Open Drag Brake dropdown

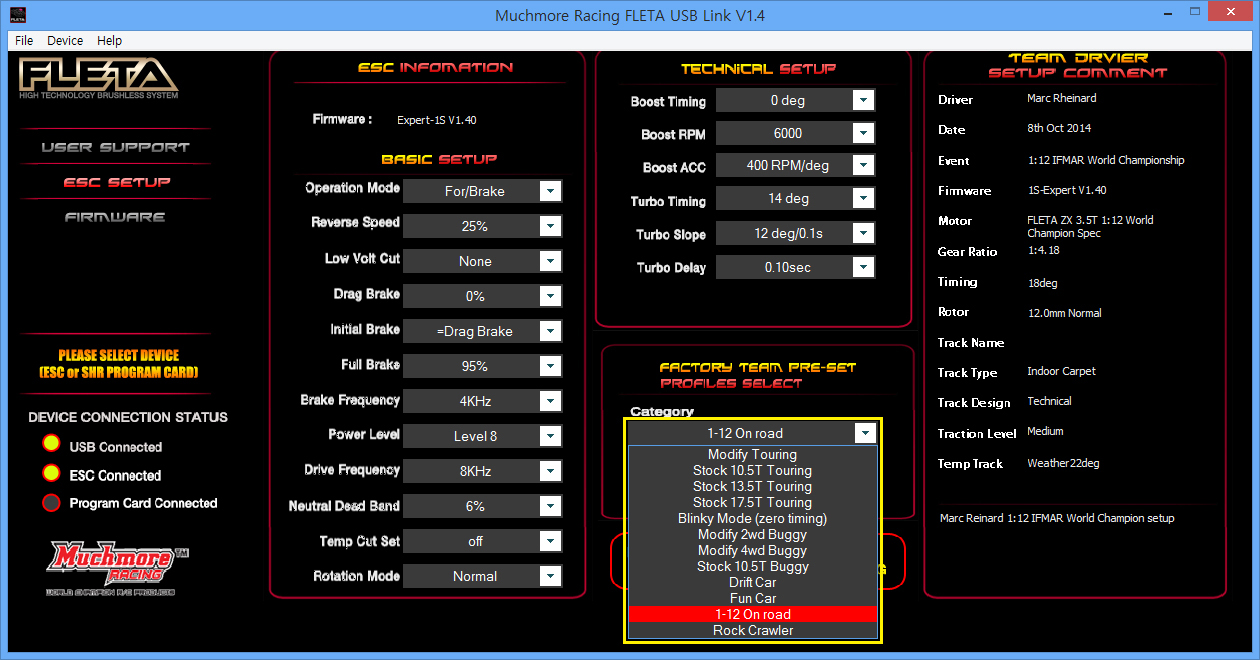[550, 296]
